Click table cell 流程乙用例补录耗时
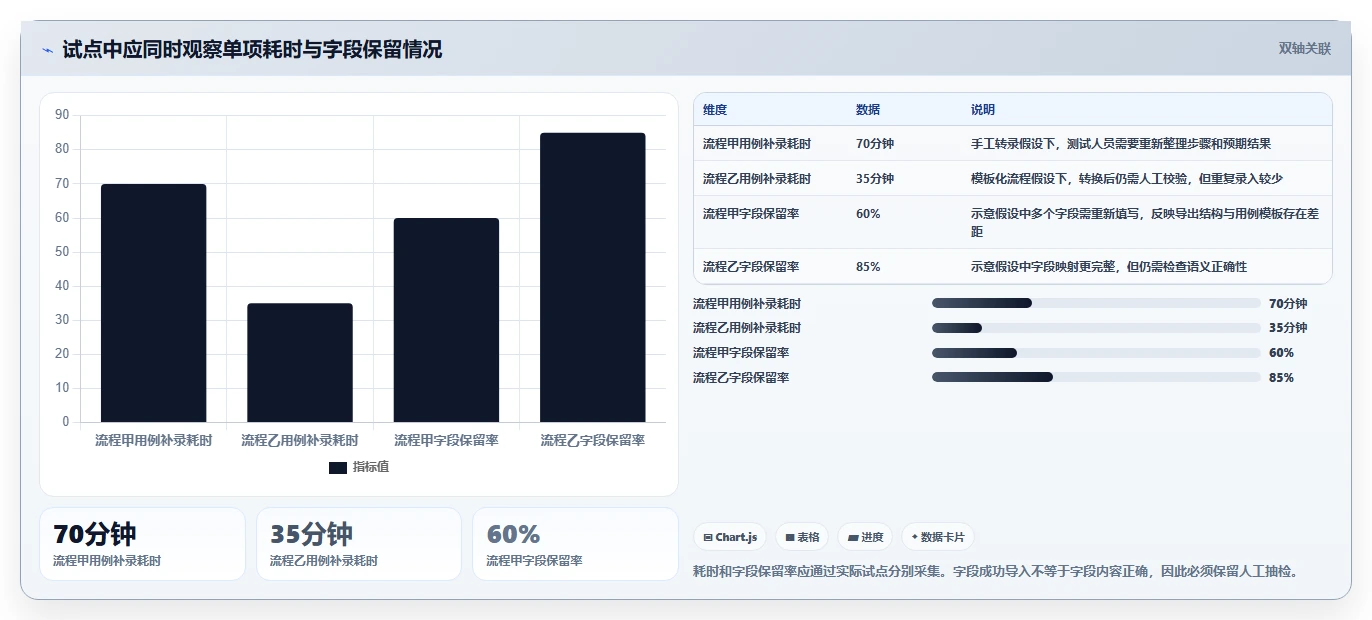 click(x=757, y=179)
